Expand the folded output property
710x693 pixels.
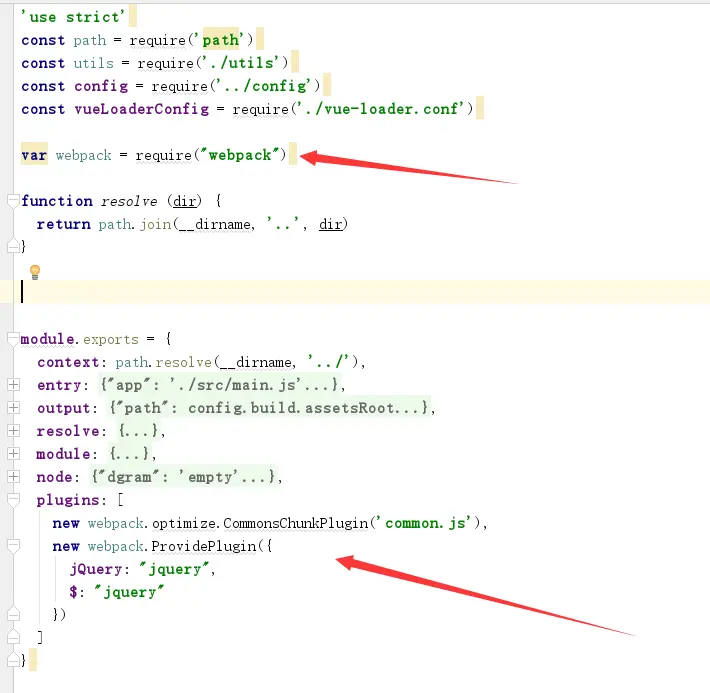point(14,408)
